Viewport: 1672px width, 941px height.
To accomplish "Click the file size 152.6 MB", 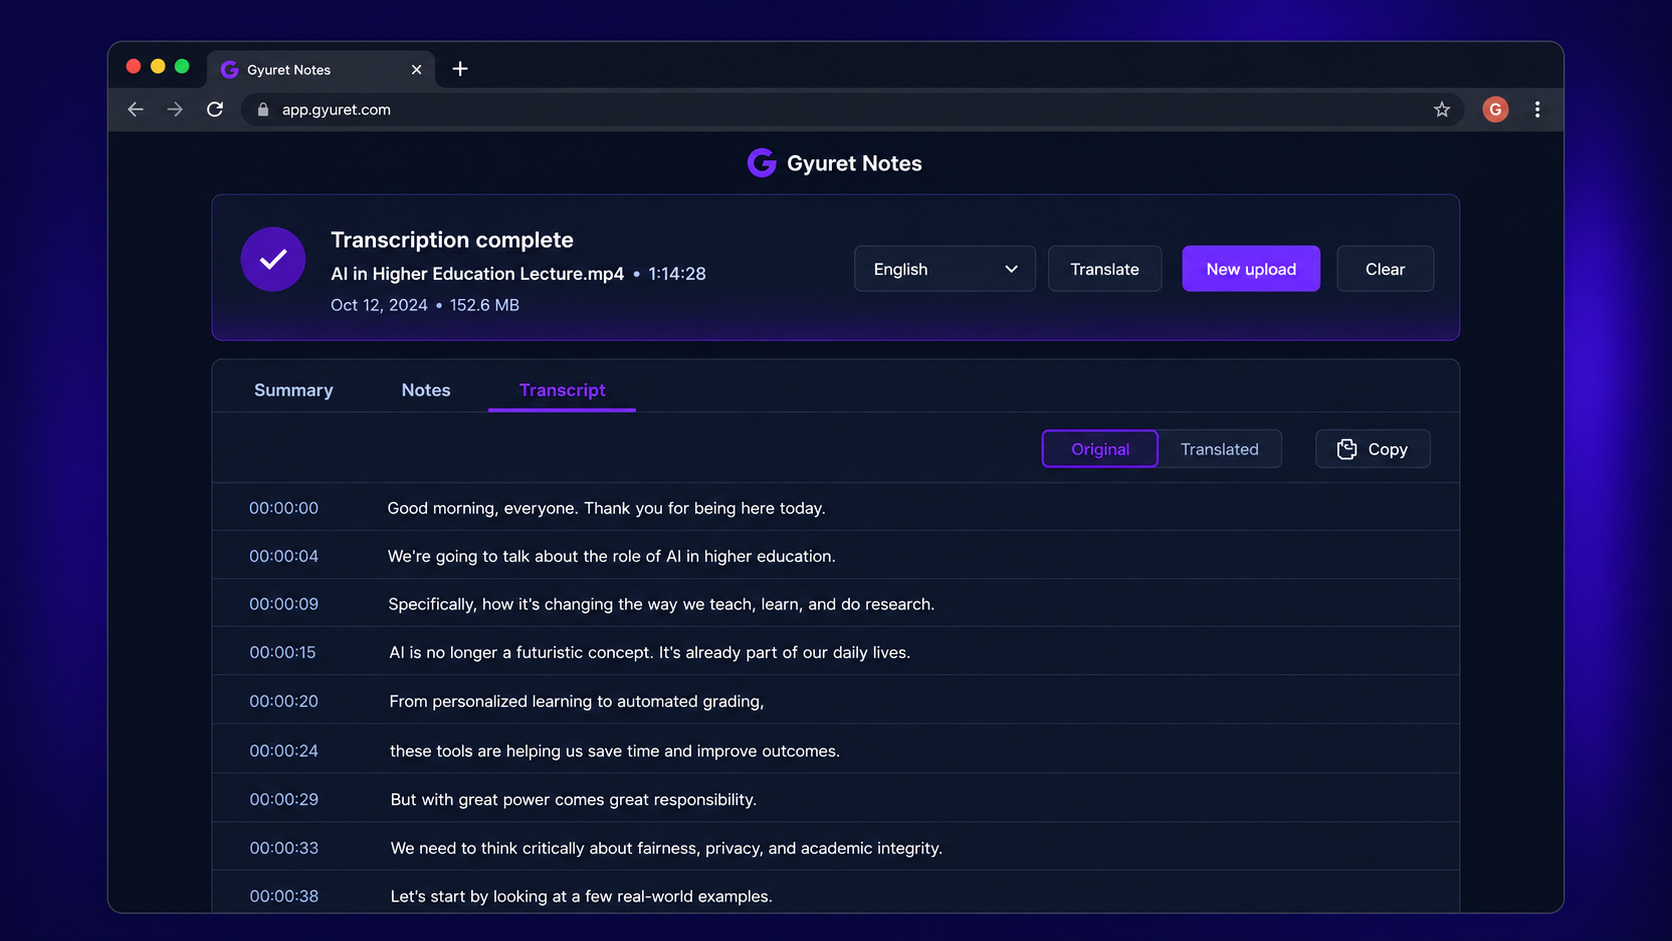I will pos(484,305).
